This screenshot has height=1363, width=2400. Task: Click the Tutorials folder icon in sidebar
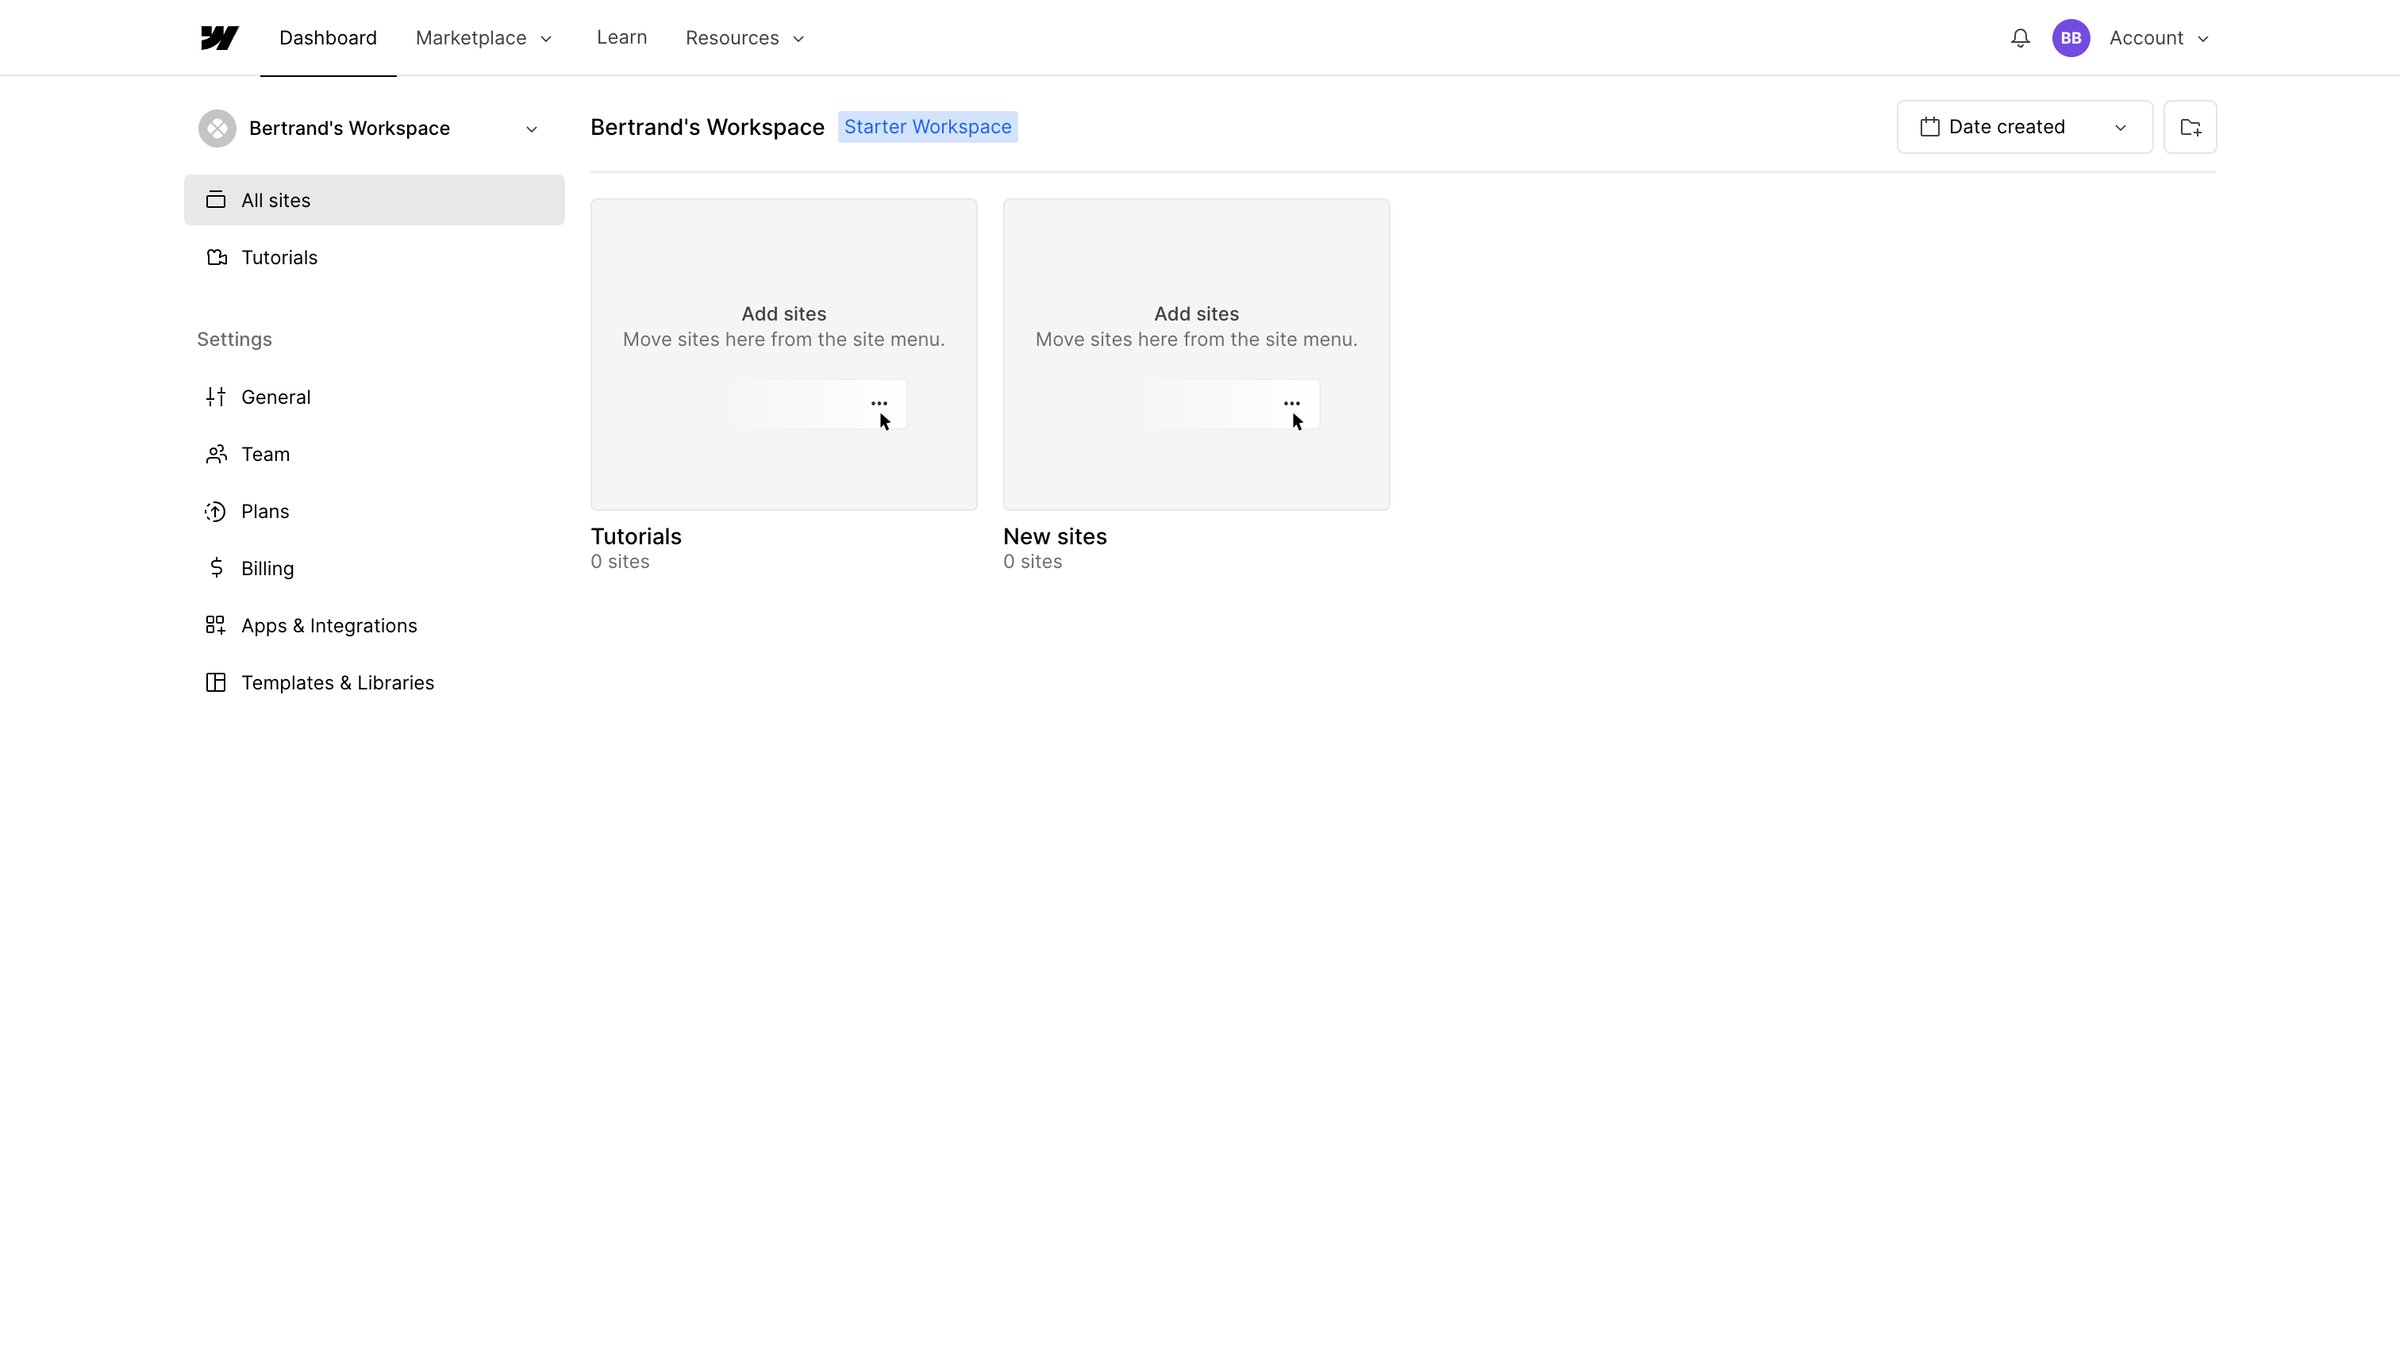click(216, 257)
